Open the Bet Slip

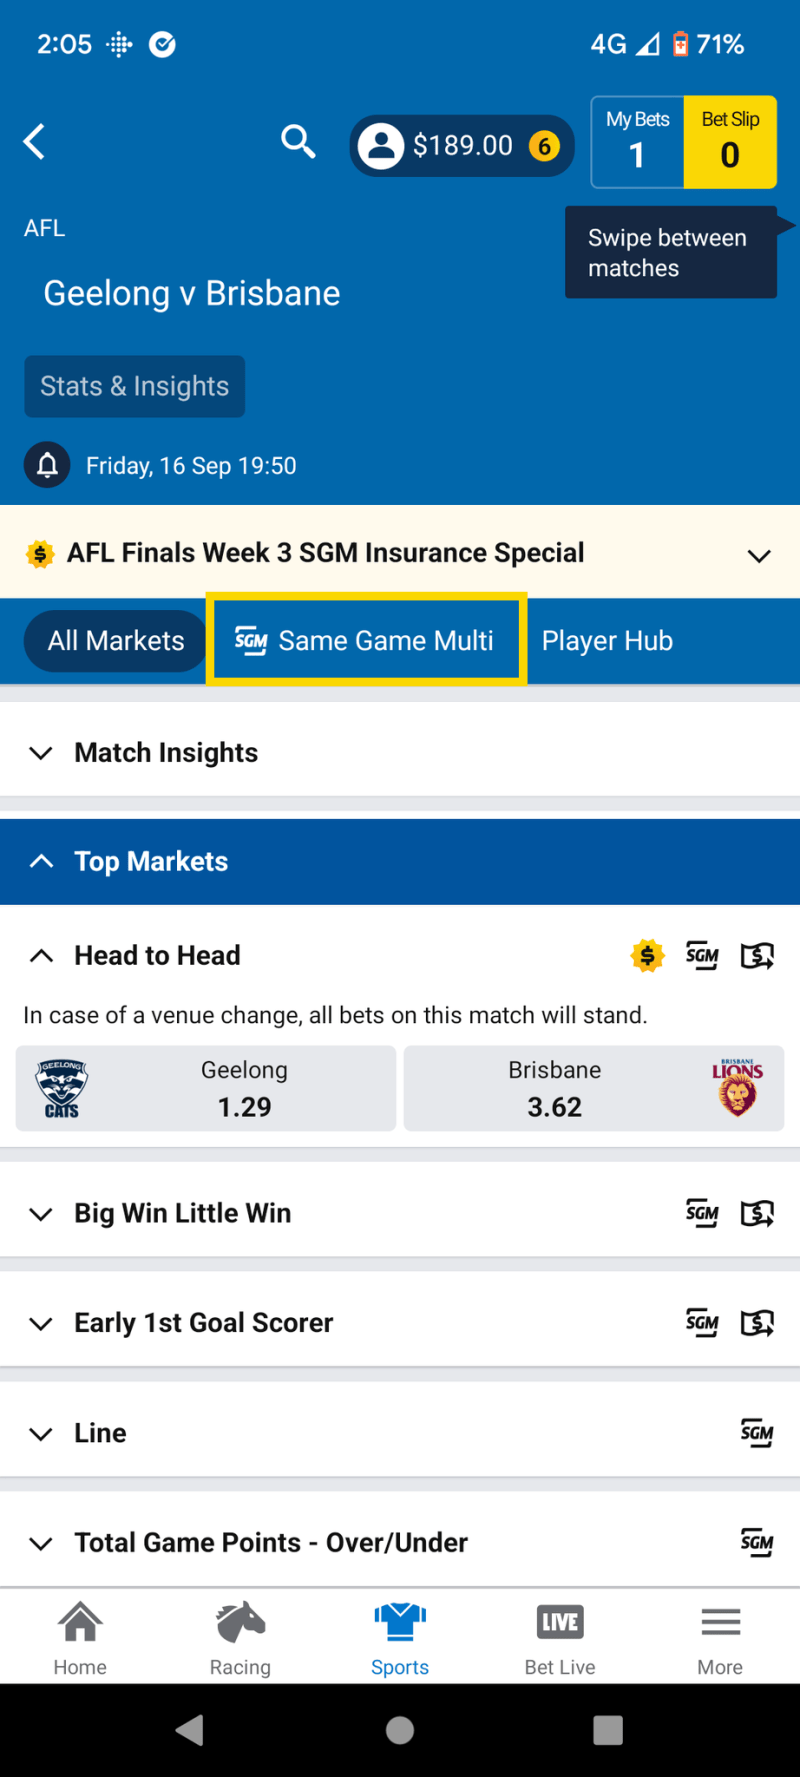click(x=730, y=142)
